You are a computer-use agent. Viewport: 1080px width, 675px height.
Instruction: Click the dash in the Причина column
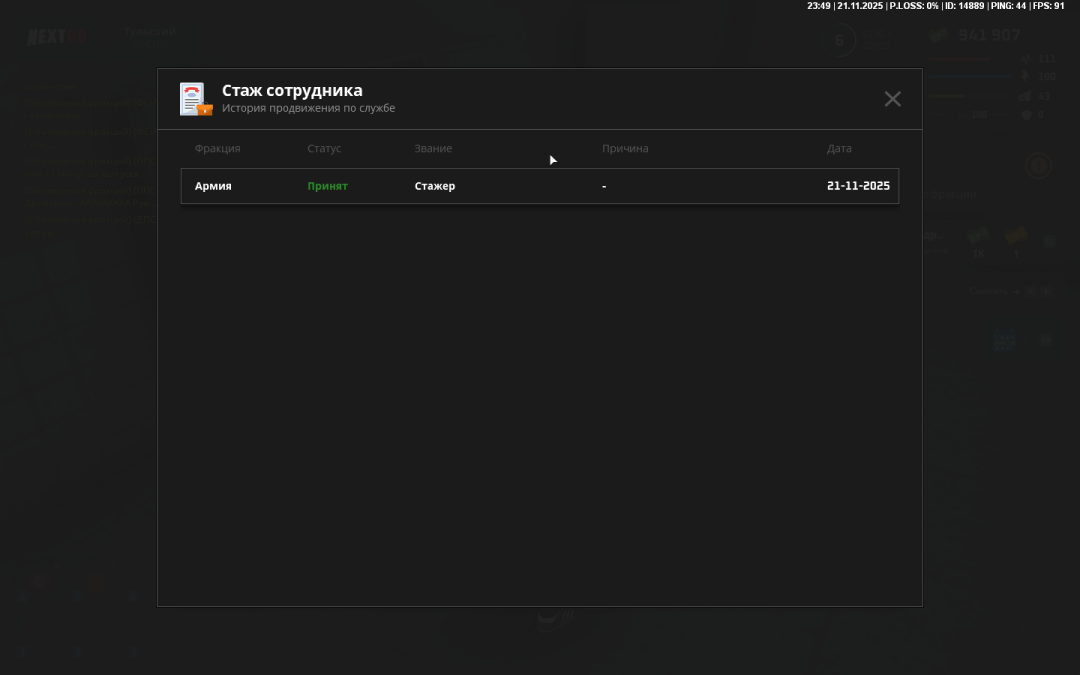tap(604, 186)
